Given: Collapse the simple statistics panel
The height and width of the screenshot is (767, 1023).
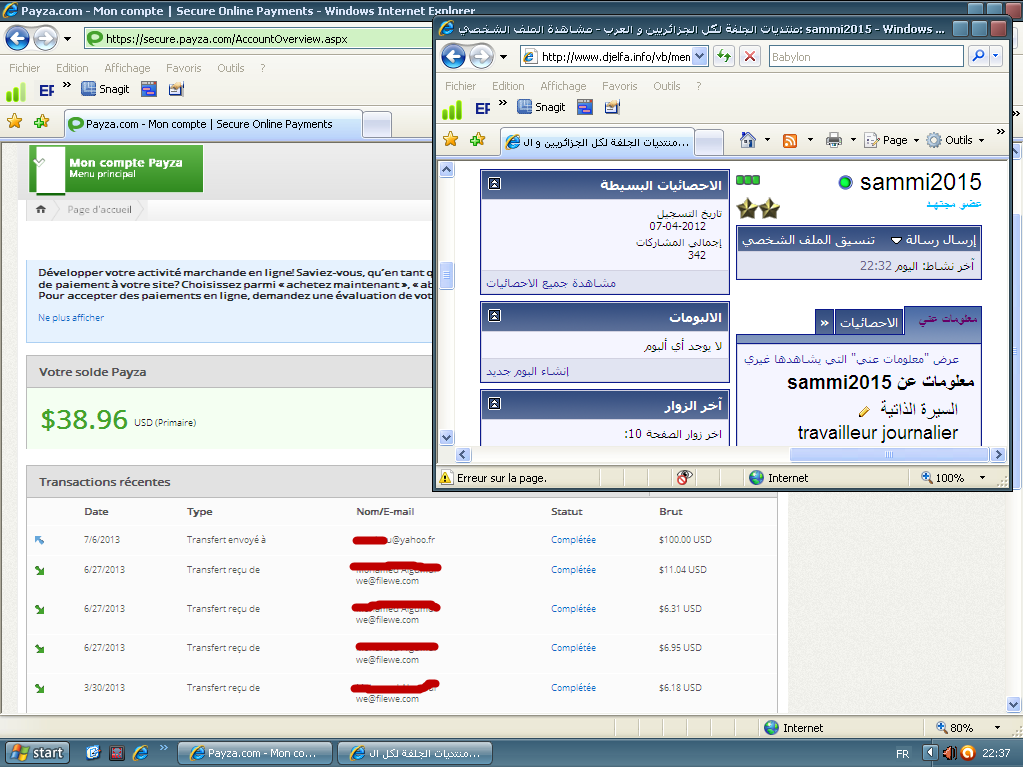Looking at the screenshot, I should [495, 184].
